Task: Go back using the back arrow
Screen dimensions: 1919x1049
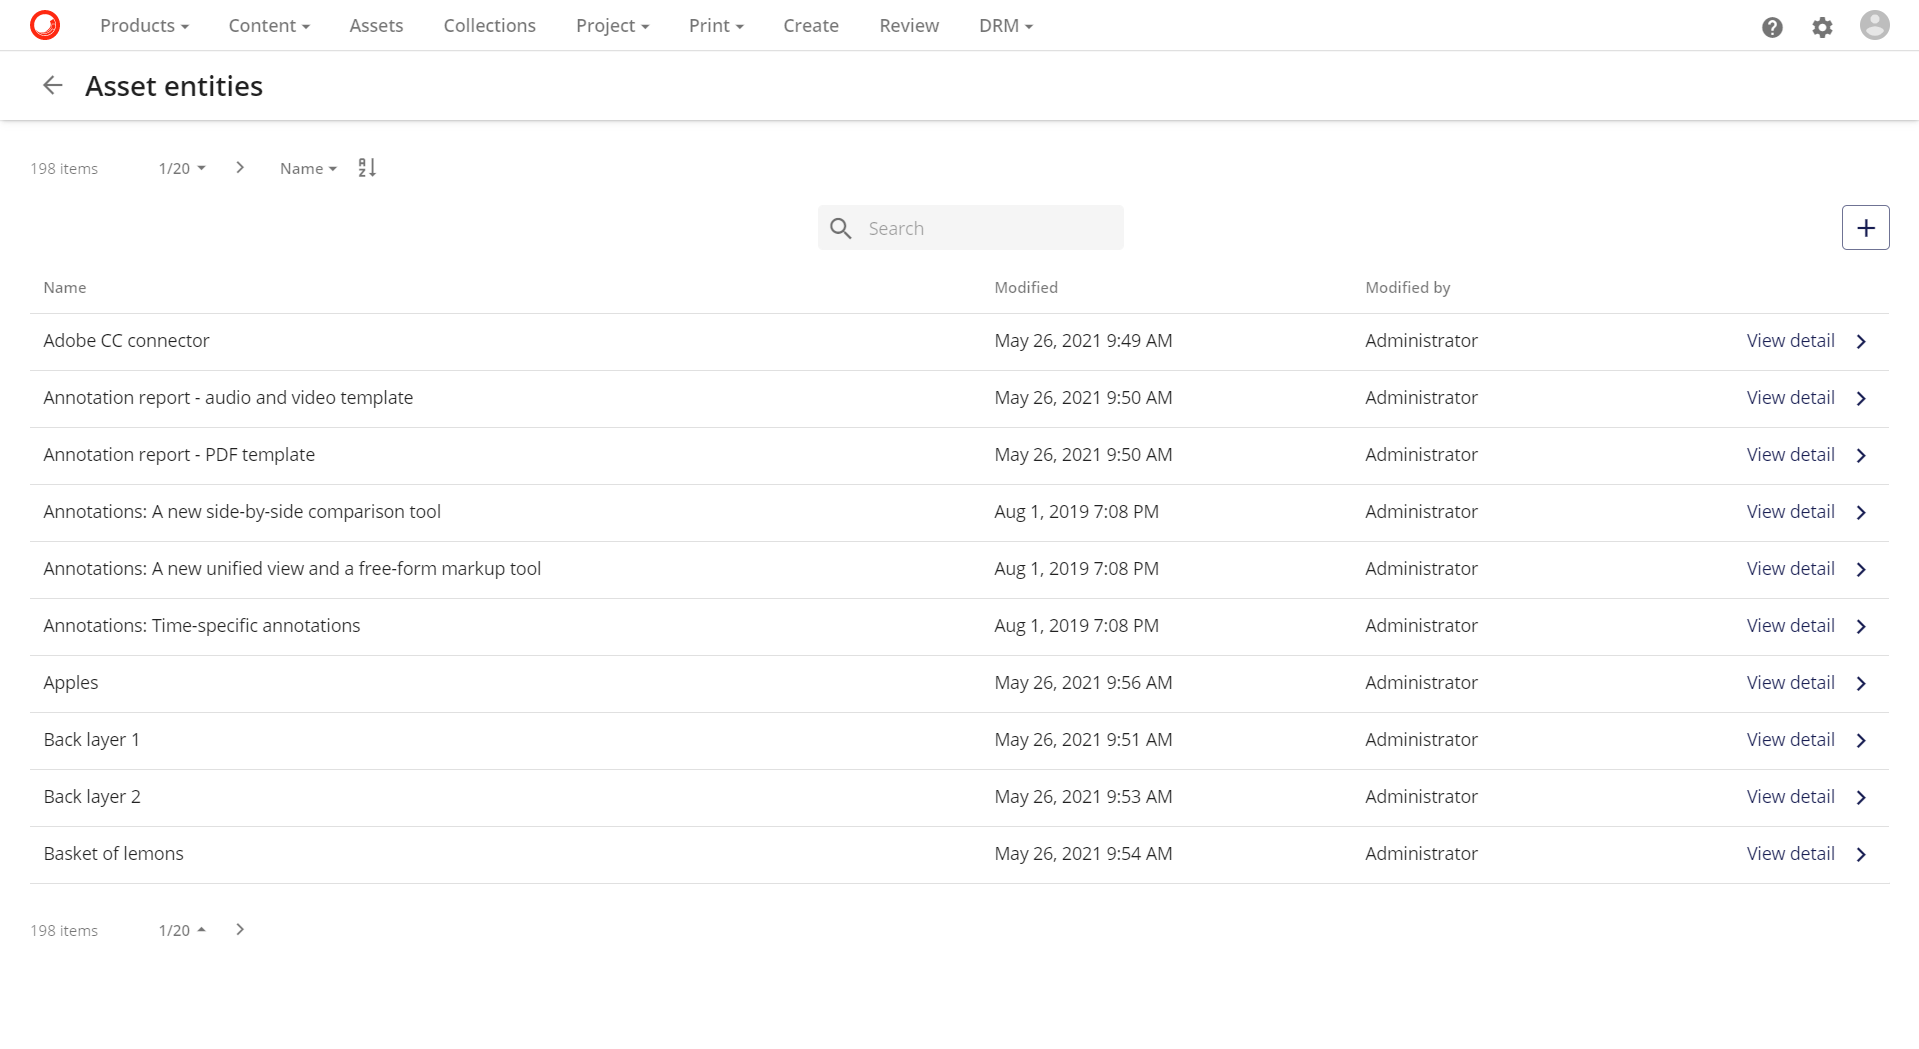Action: 52,85
